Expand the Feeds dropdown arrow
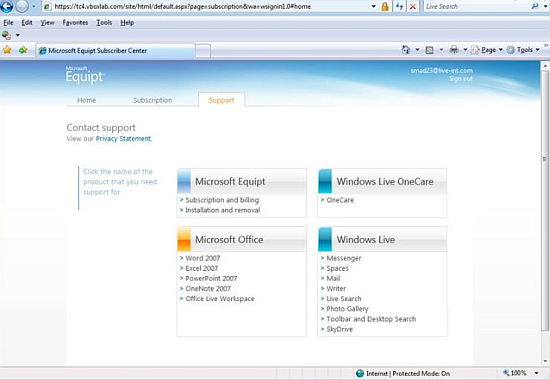The height and width of the screenshot is (380, 550). [x=441, y=50]
